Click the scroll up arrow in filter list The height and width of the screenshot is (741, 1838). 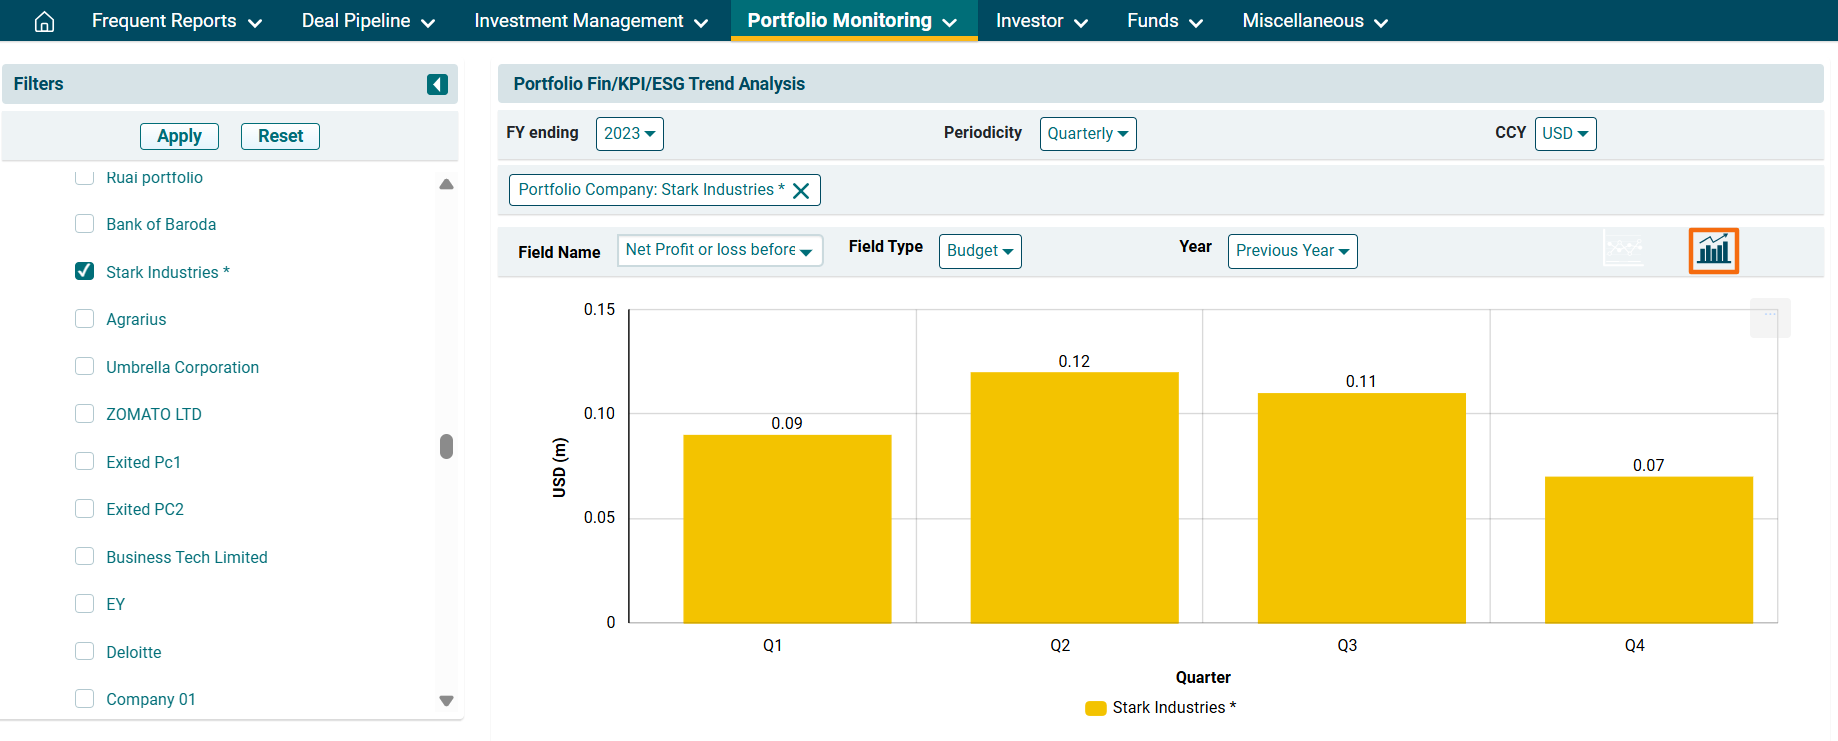tap(446, 184)
